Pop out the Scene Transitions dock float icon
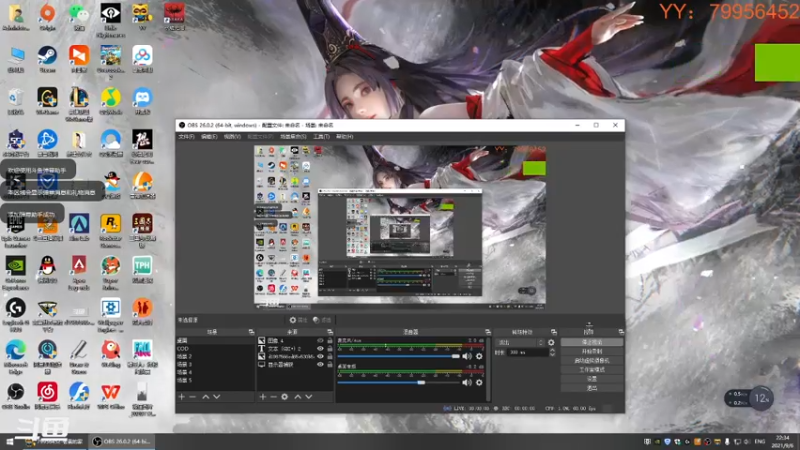The image size is (800, 450). coord(554,332)
